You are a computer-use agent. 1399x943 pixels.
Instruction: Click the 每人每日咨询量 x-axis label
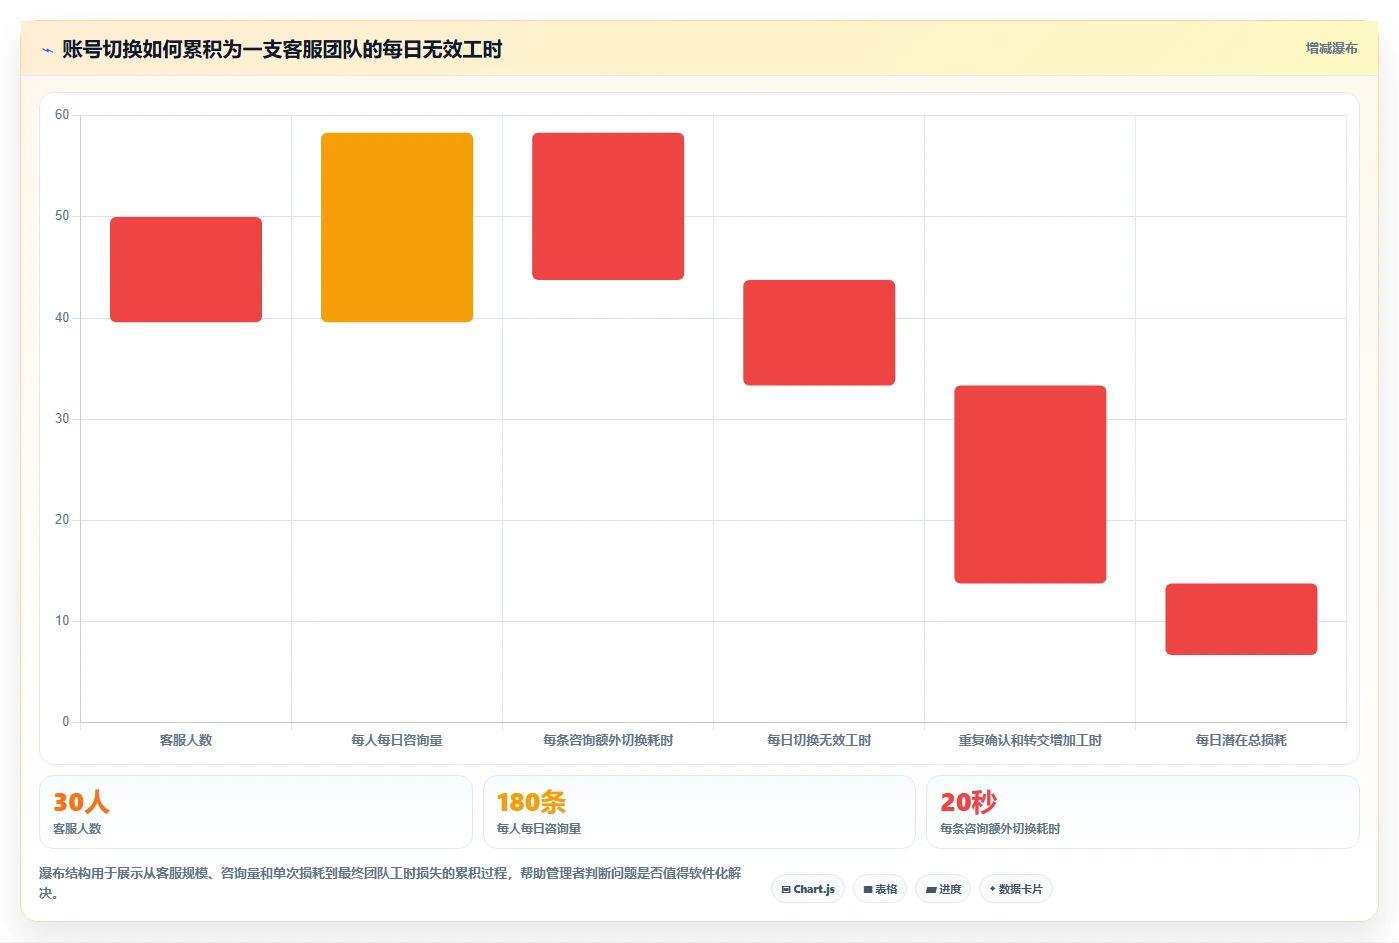397,740
